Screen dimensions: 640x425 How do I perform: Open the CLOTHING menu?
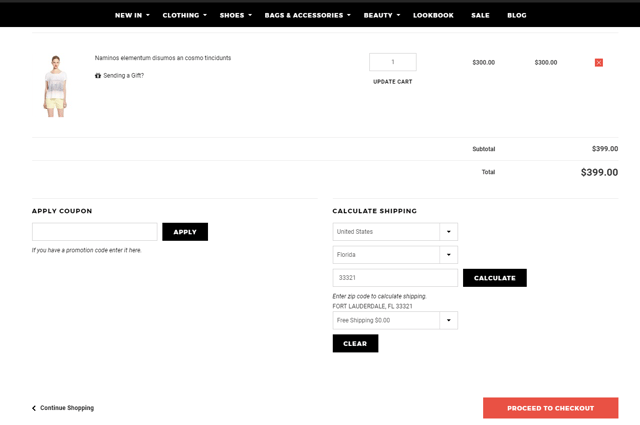click(184, 15)
